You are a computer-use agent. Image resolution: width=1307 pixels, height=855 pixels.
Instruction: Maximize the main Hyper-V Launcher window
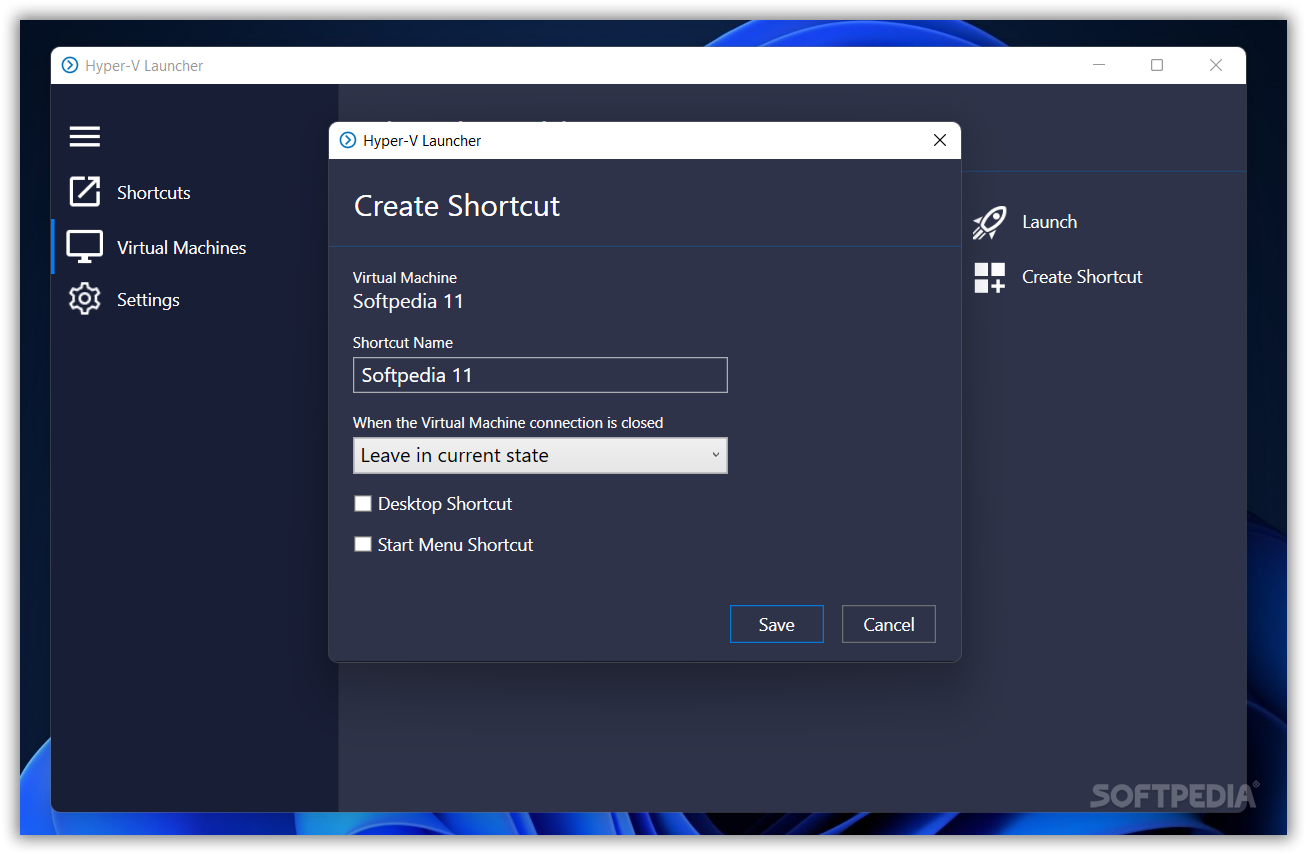click(1157, 65)
